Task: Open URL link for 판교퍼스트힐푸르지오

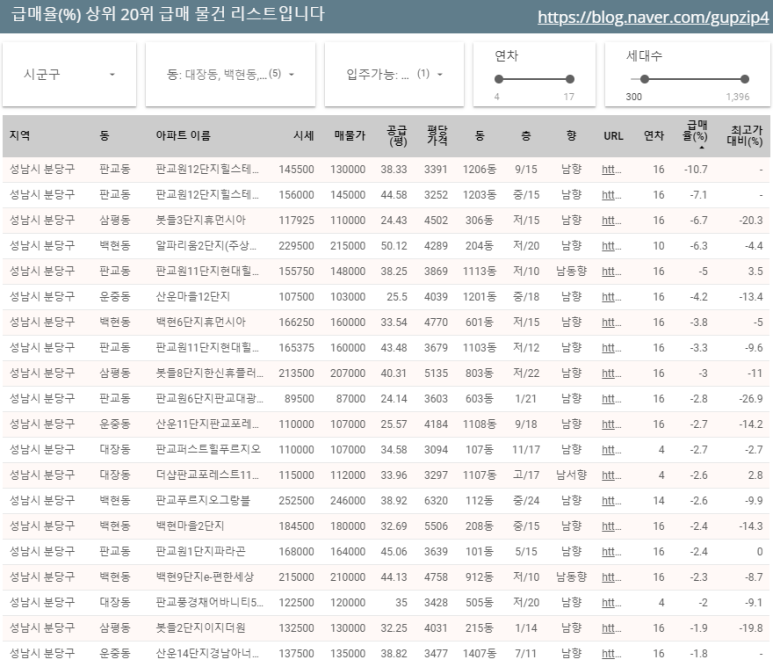Action: [x=611, y=450]
